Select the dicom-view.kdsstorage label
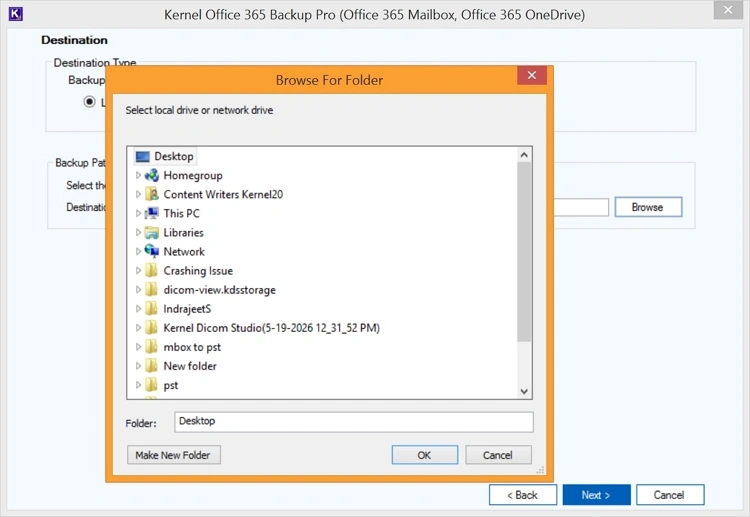Image resolution: width=750 pixels, height=517 pixels. 220,290
